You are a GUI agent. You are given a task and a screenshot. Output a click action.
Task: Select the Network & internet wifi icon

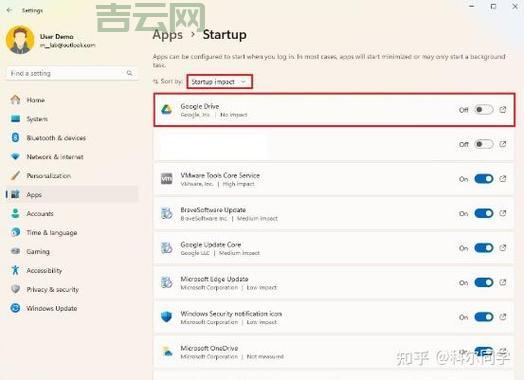tap(15, 156)
